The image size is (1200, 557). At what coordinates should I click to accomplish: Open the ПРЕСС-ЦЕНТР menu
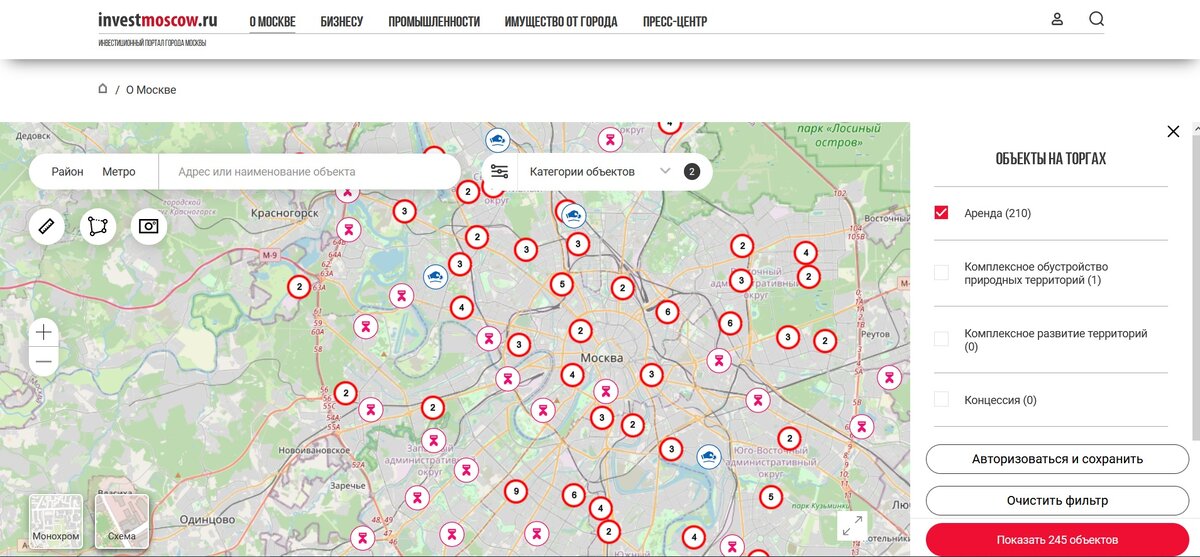[675, 21]
